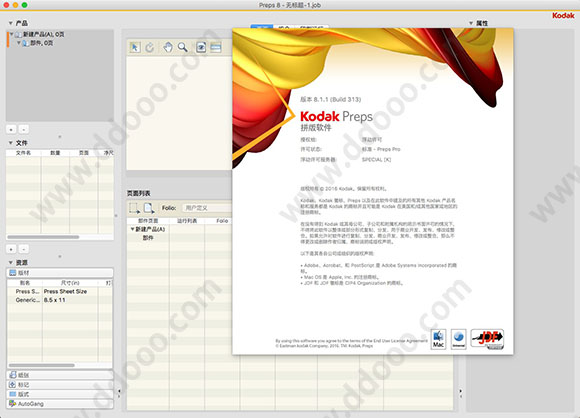Click the files table horizontal scrollbar
The image size is (580, 418).
(x=43, y=237)
